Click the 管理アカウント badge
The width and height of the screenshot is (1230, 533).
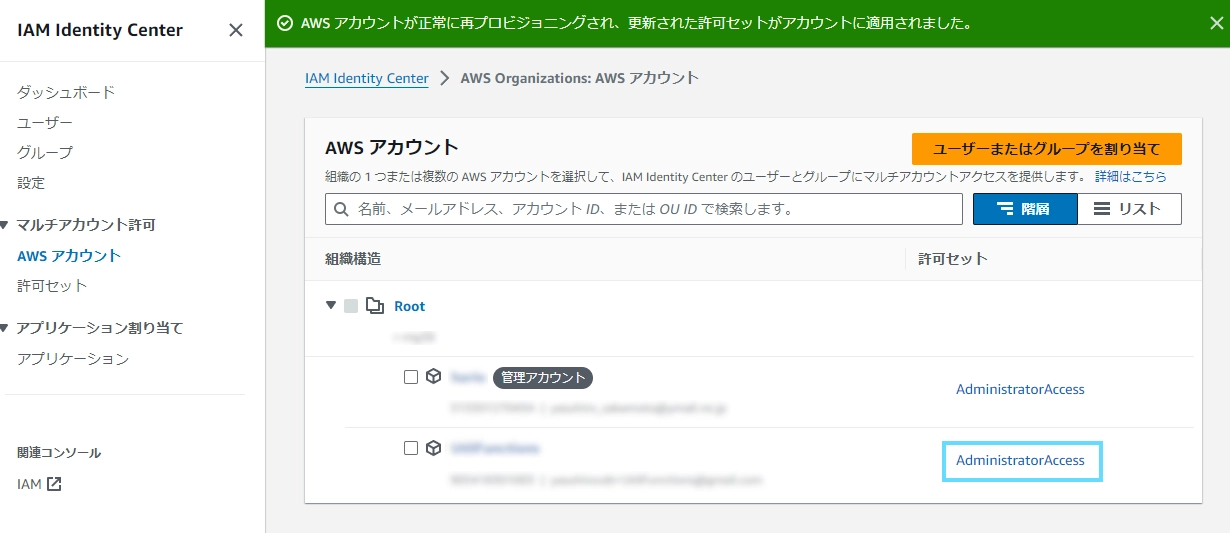[x=543, y=378]
